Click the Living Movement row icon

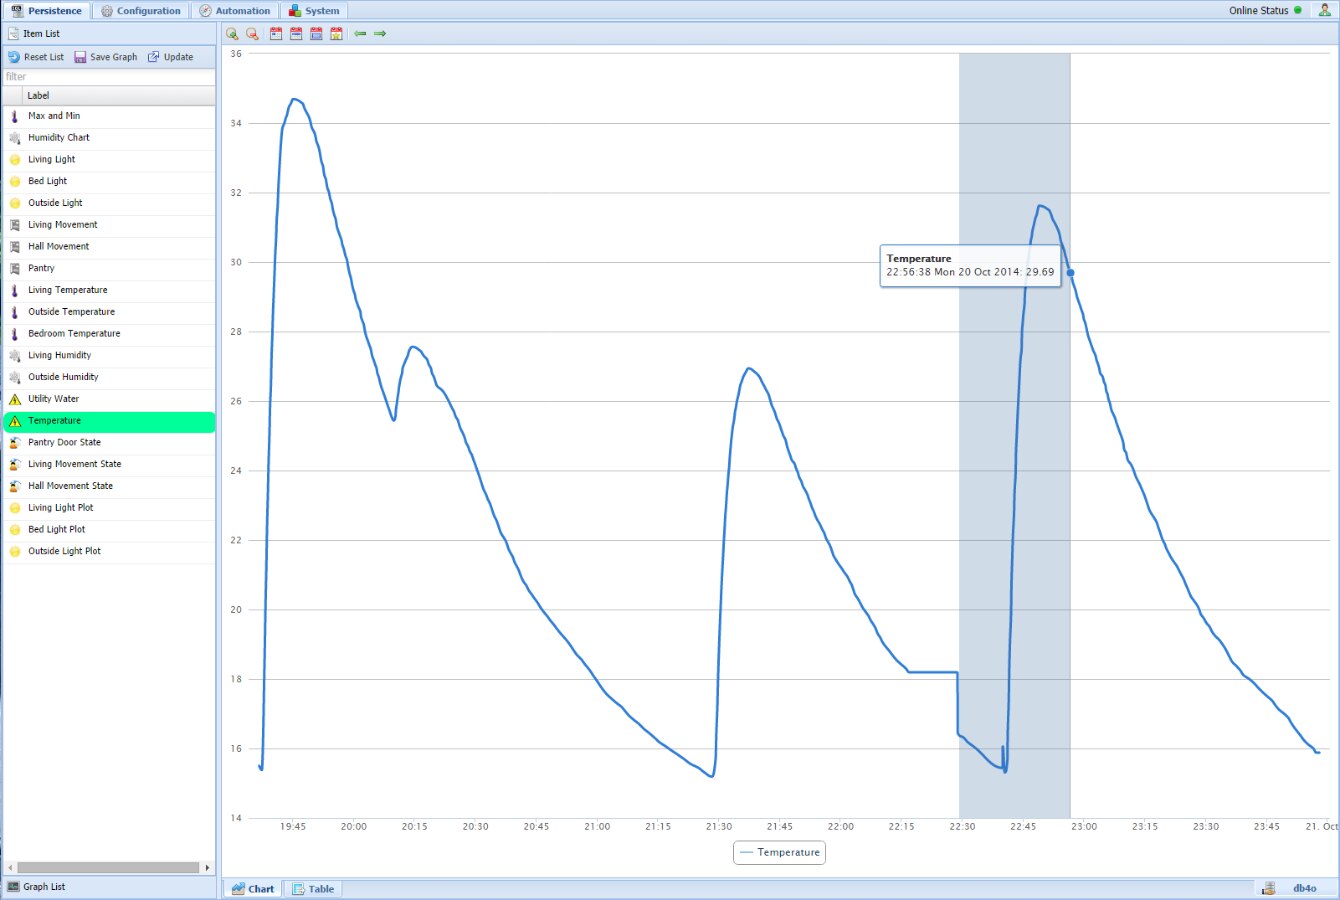(14, 225)
